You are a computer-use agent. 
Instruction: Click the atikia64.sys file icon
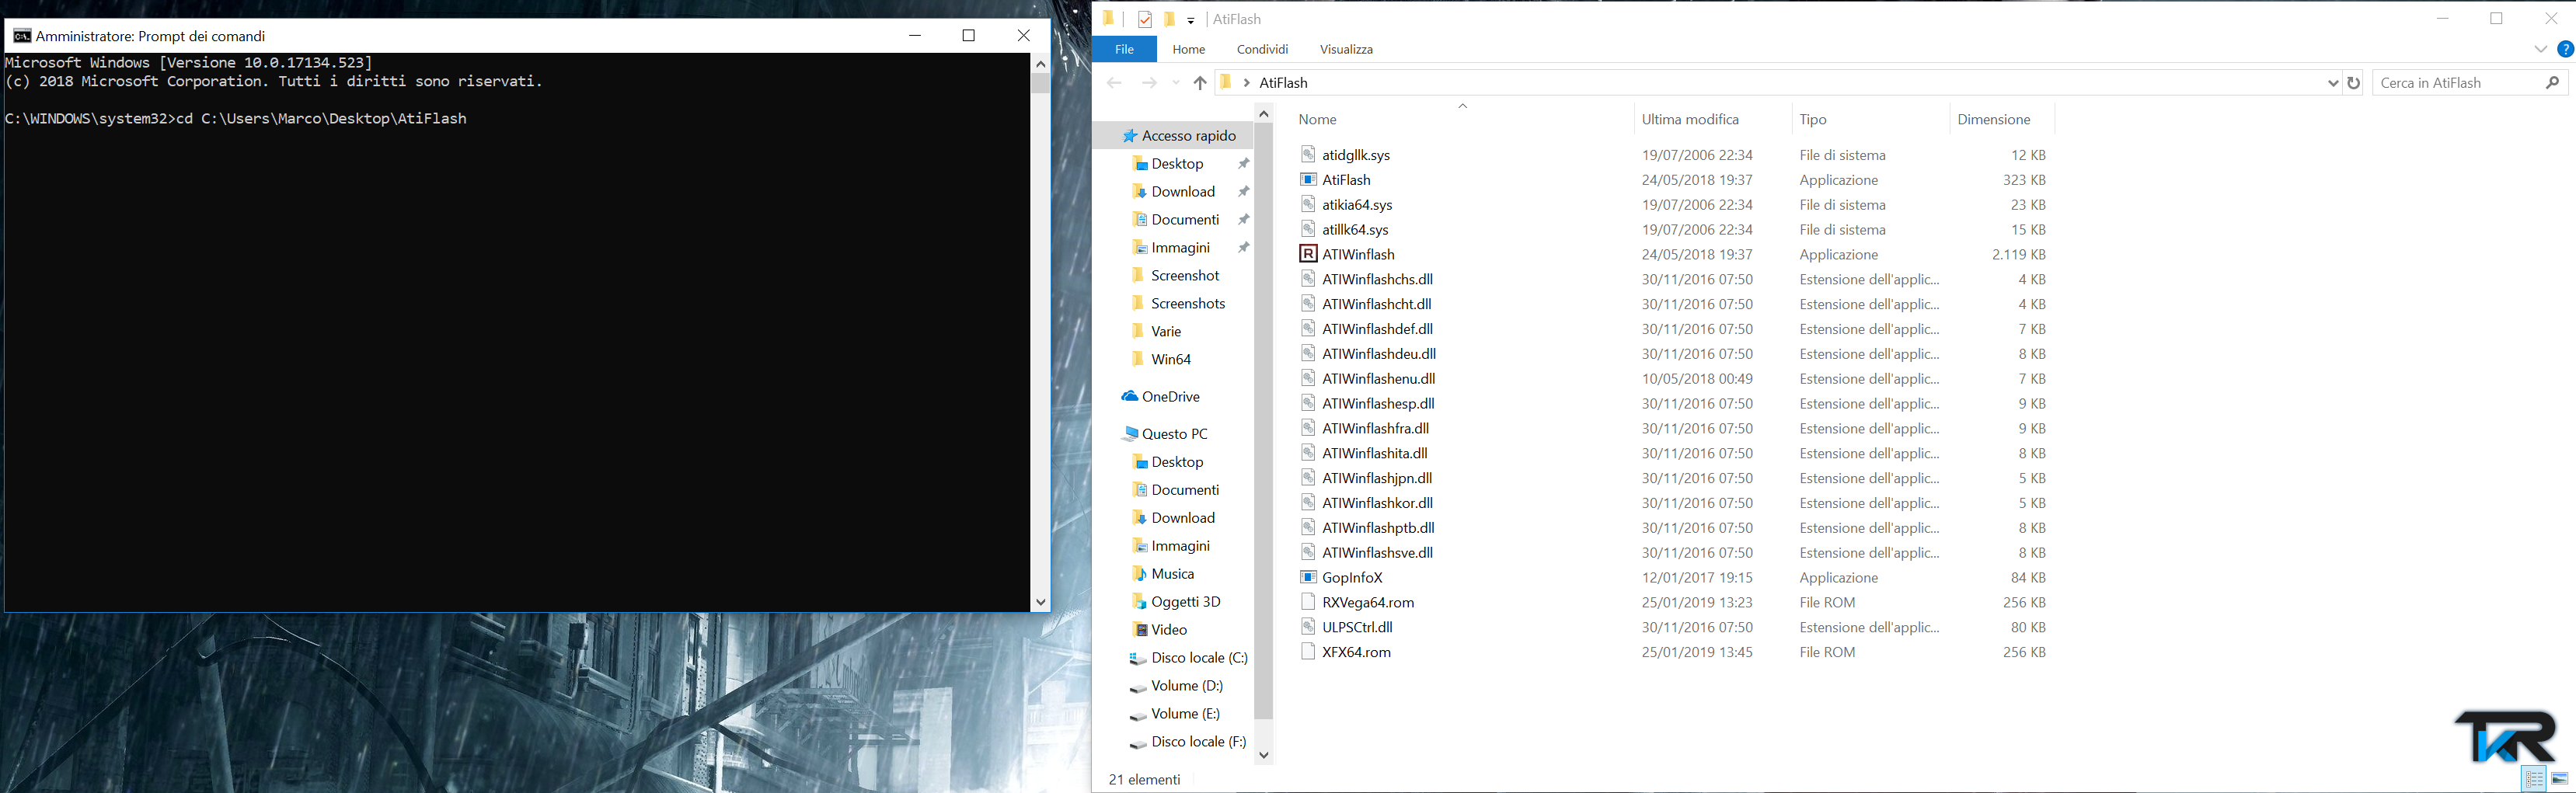pyautogui.click(x=1308, y=204)
